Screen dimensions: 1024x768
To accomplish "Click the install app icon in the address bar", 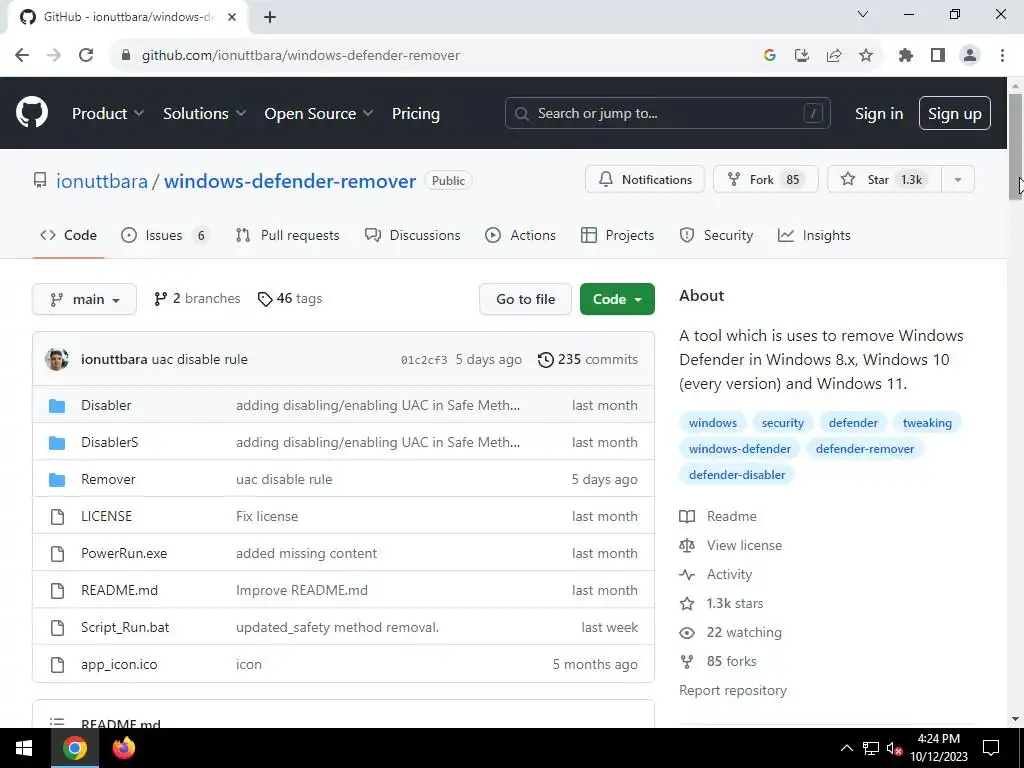I will click(802, 56).
